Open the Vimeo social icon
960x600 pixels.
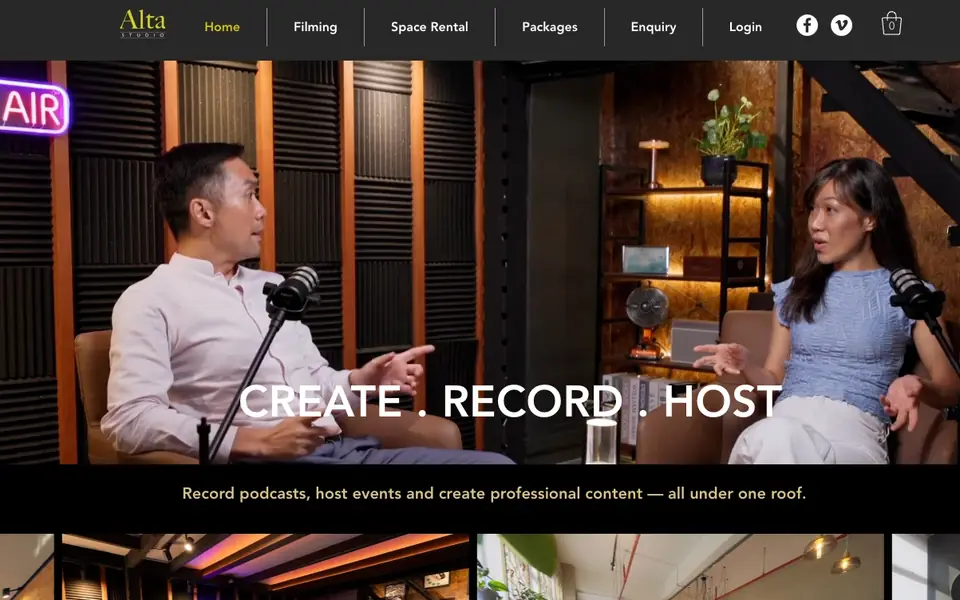coord(841,25)
